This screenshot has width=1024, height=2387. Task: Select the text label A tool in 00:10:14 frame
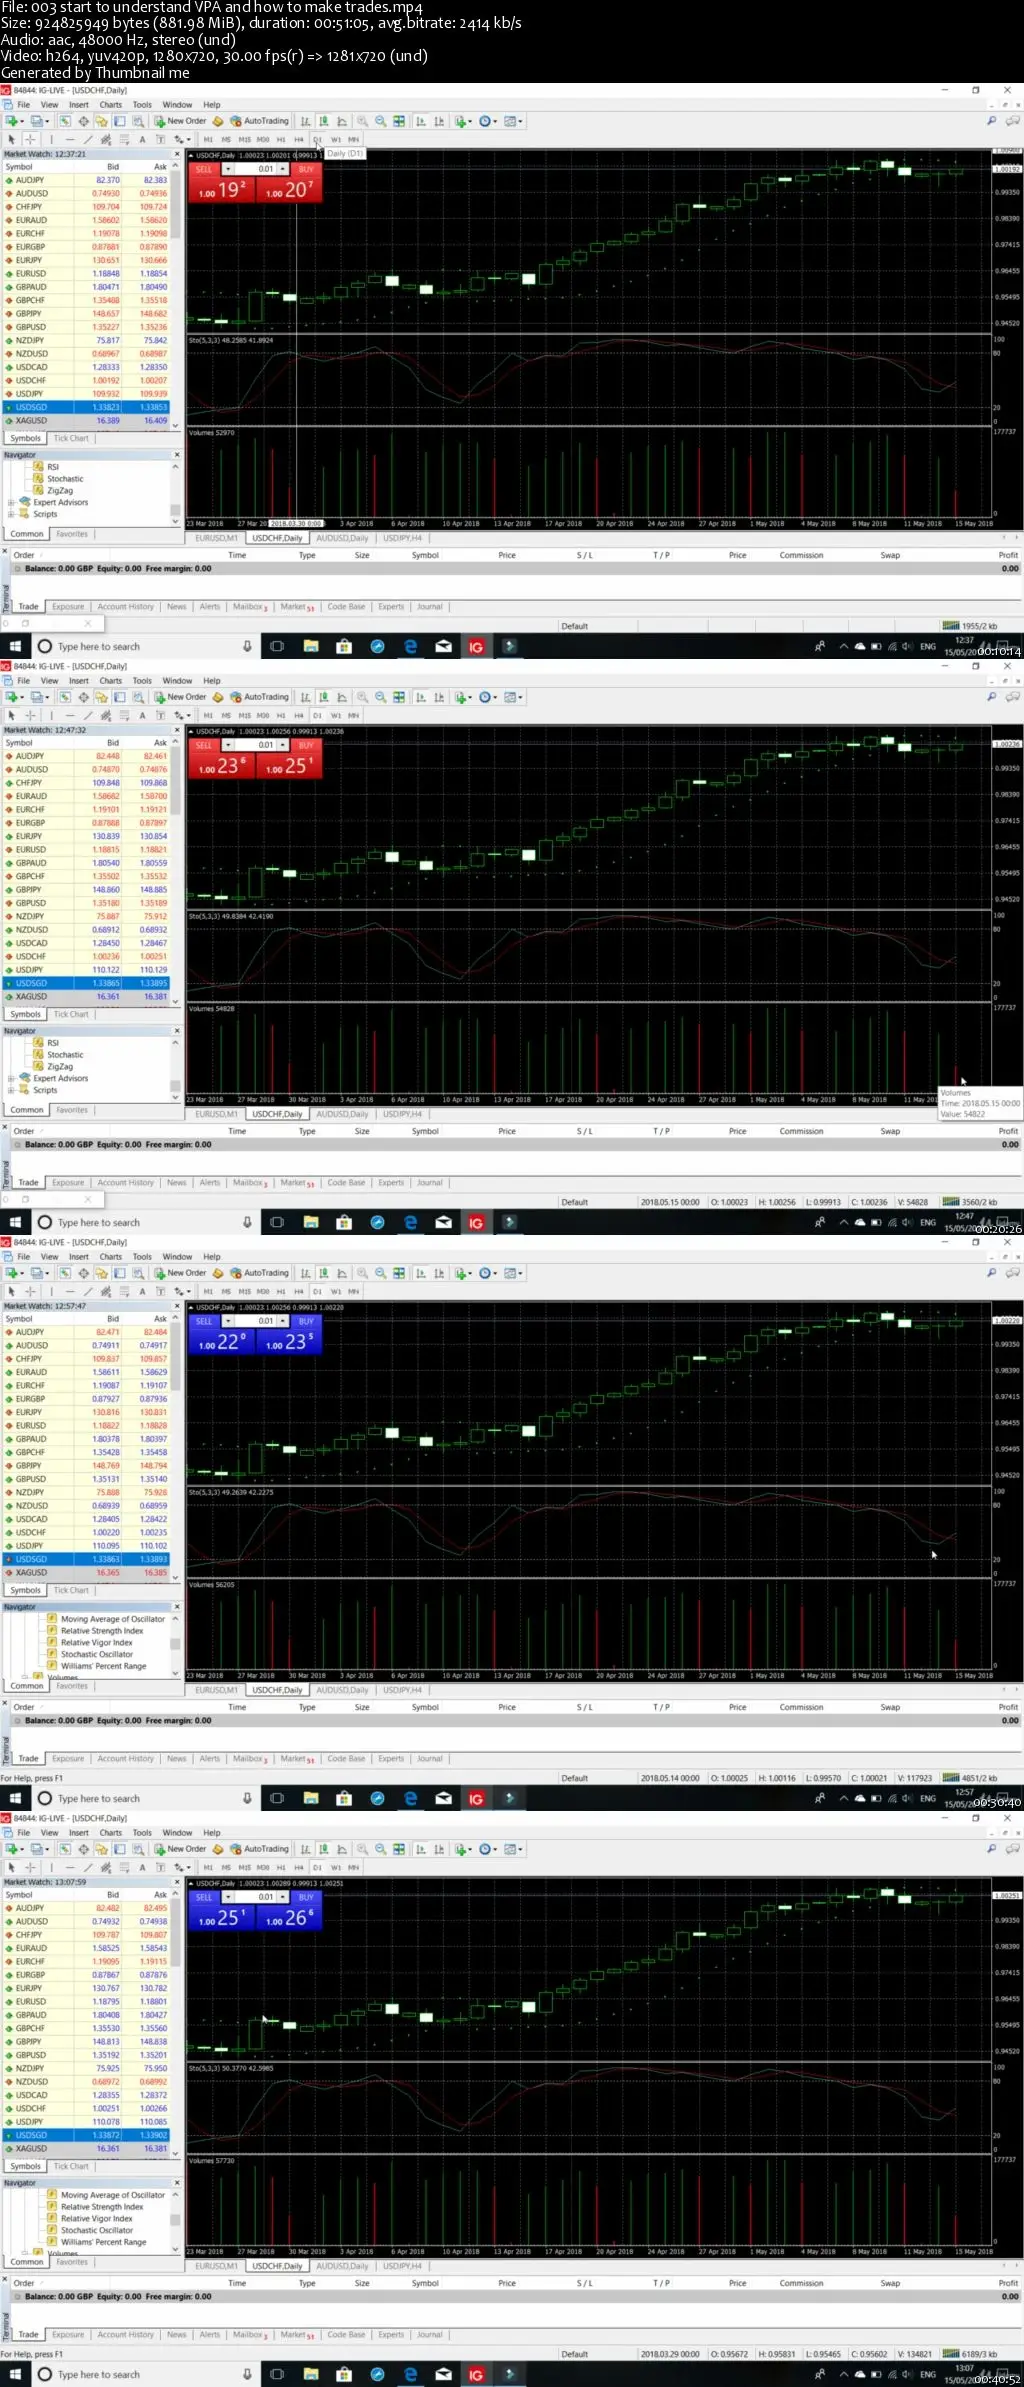(142, 140)
